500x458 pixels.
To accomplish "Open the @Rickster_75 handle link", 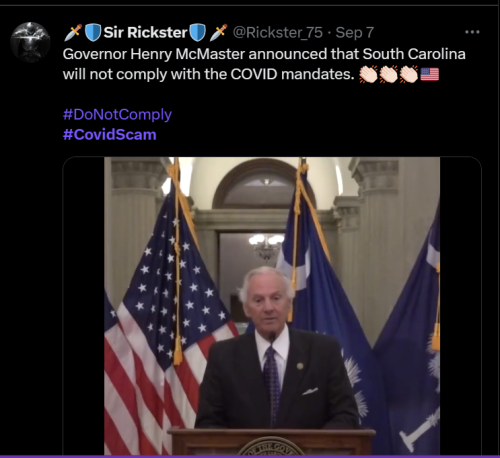I will 278,33.
